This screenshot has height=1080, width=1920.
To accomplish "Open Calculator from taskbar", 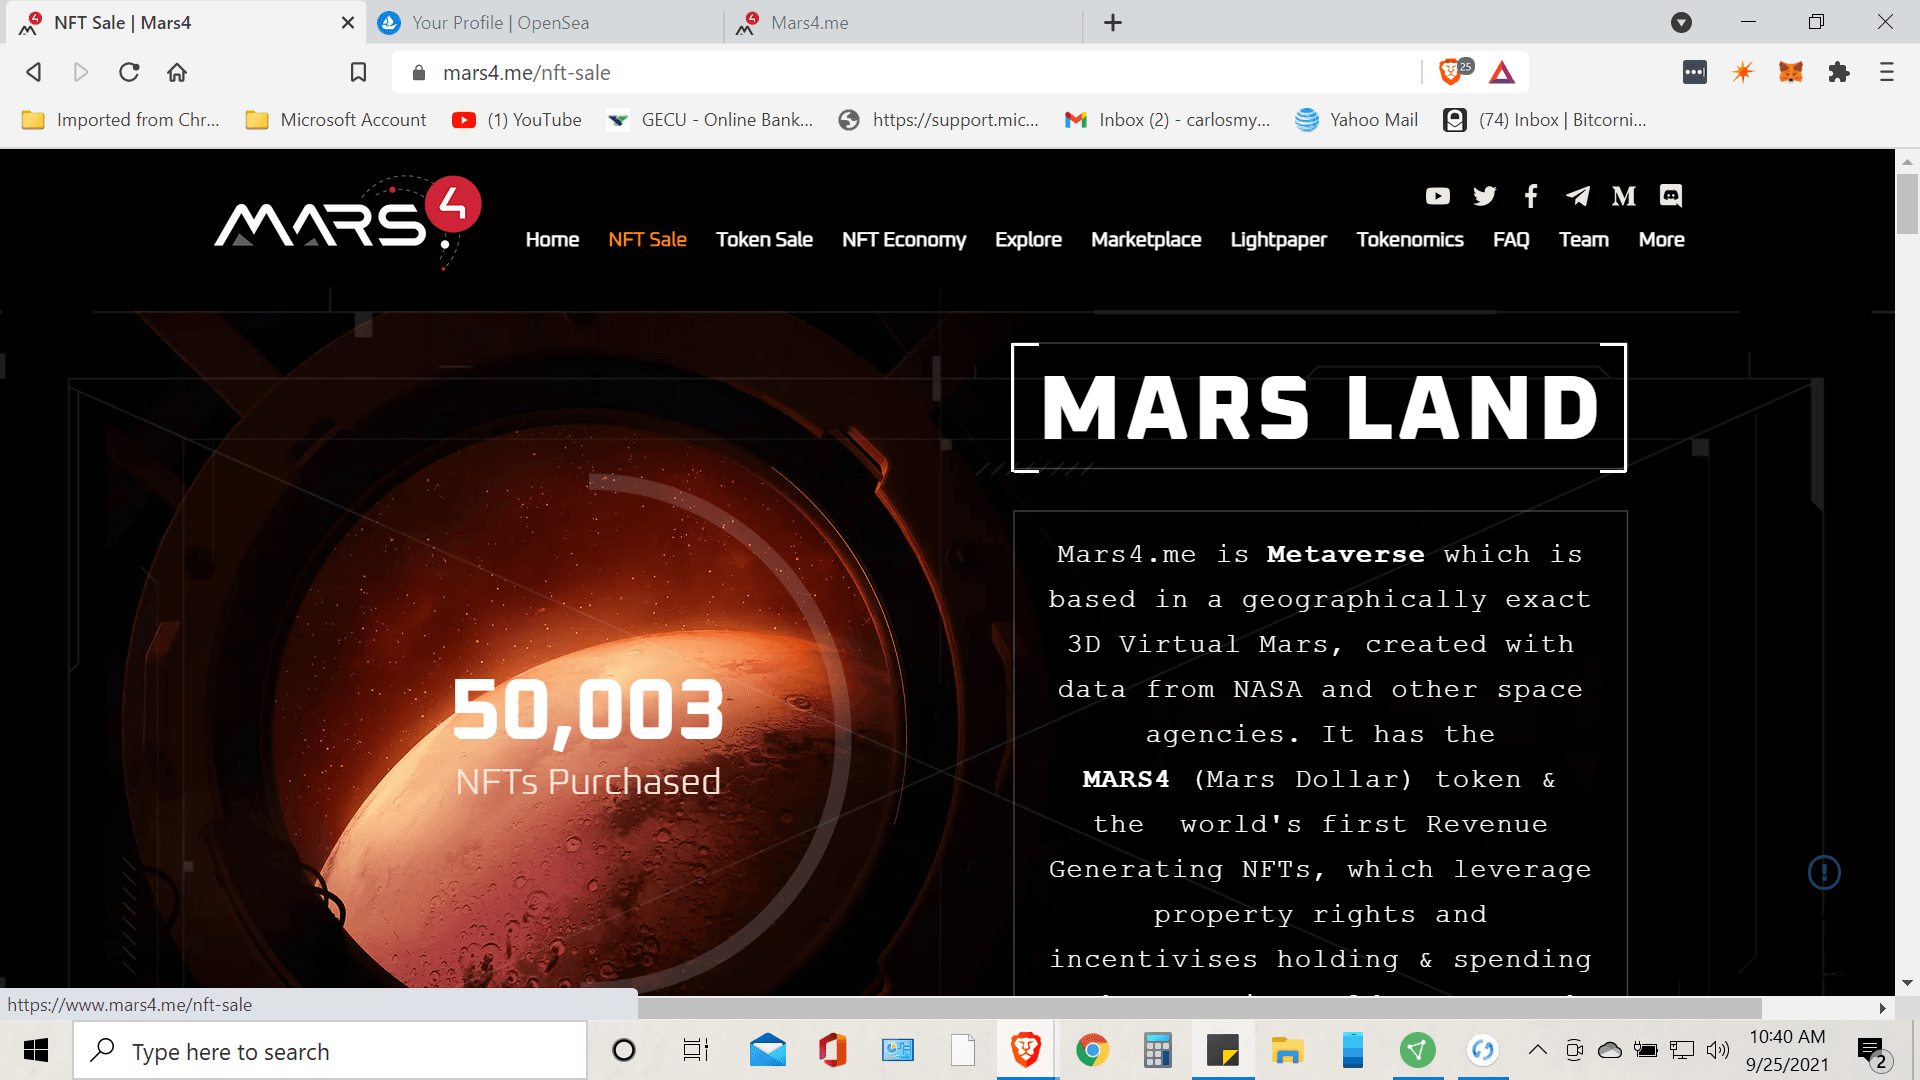I will tap(1157, 1050).
